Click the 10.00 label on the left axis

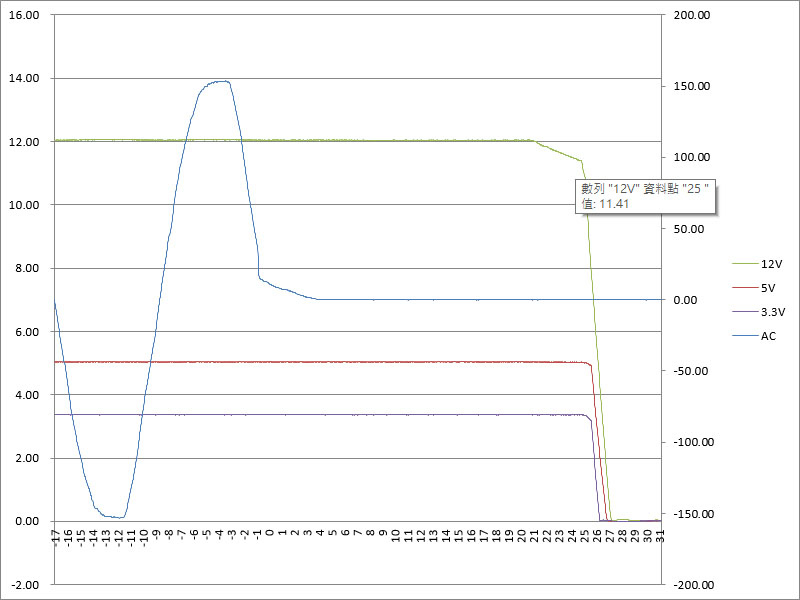pos(24,205)
